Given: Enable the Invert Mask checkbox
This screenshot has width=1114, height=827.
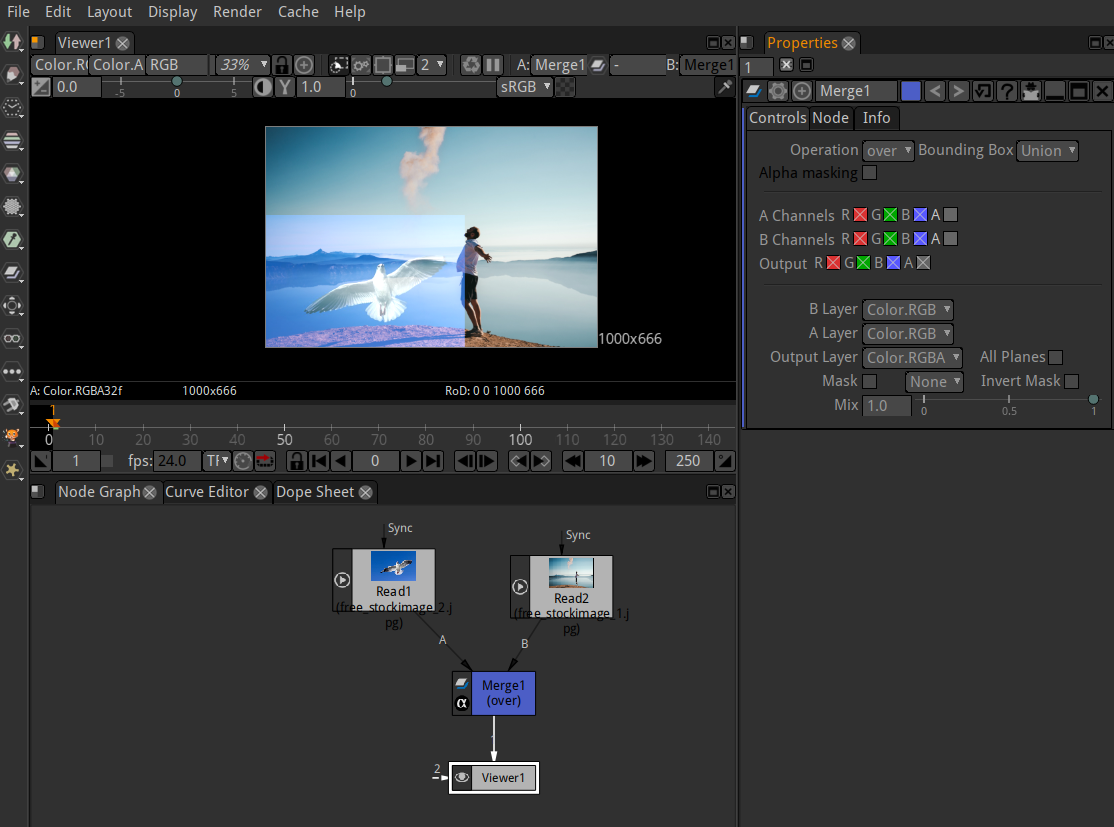Looking at the screenshot, I should coord(1071,381).
